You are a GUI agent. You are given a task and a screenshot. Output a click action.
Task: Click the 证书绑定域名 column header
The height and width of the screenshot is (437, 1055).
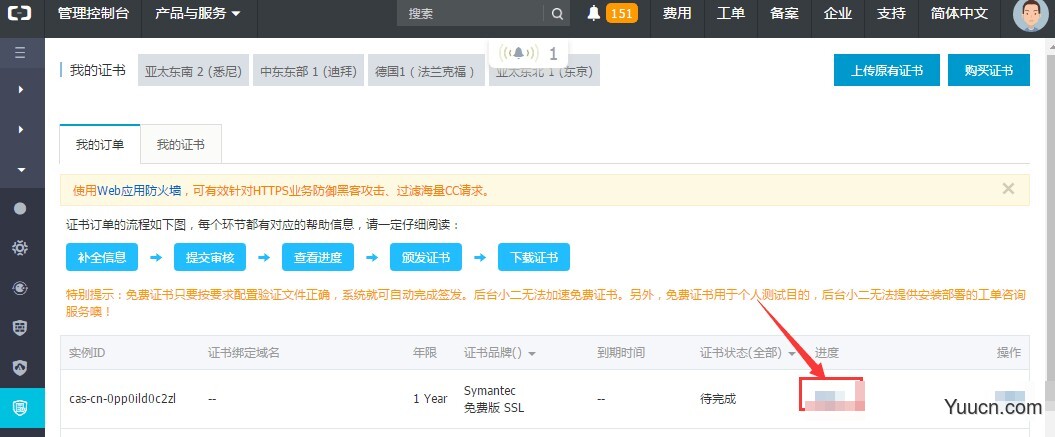tap(244, 353)
